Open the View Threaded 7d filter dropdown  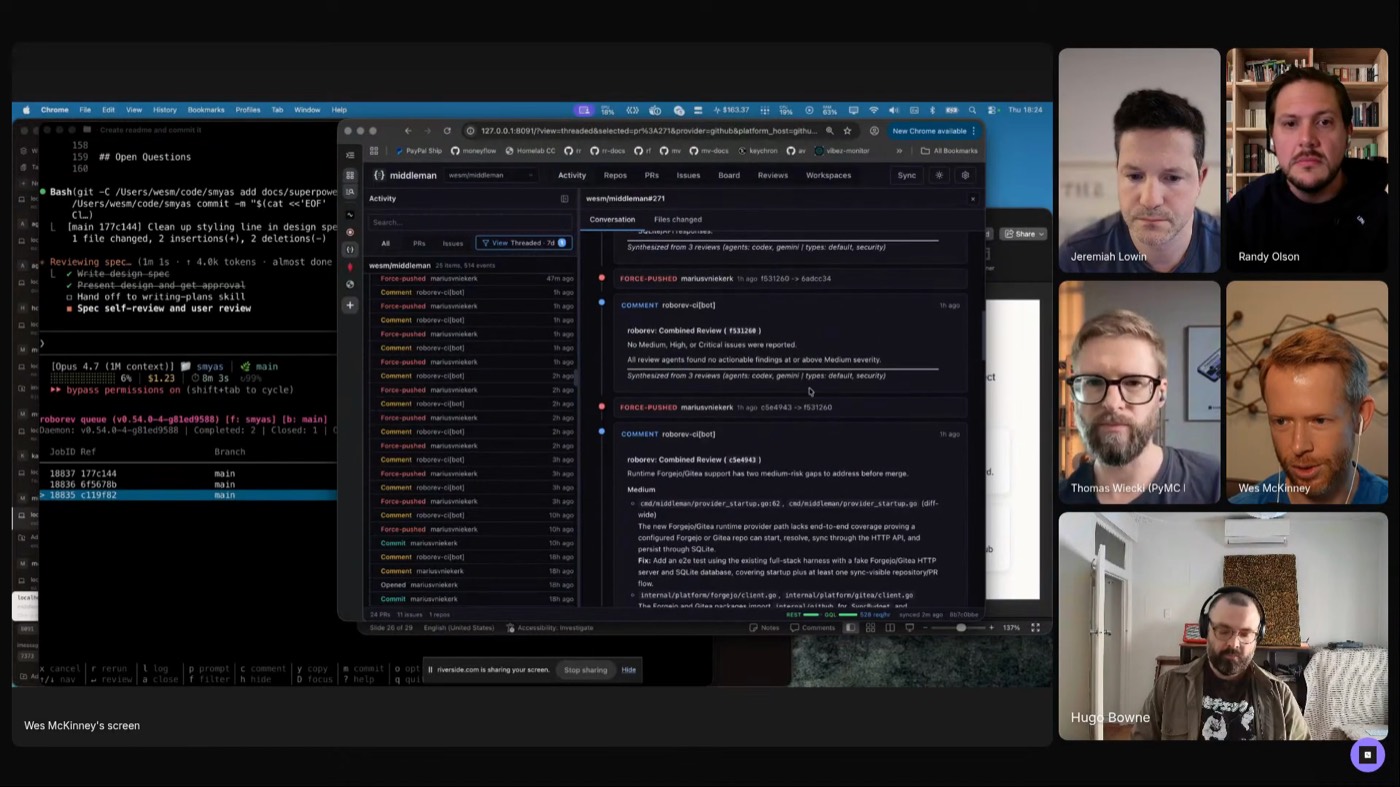(x=524, y=243)
